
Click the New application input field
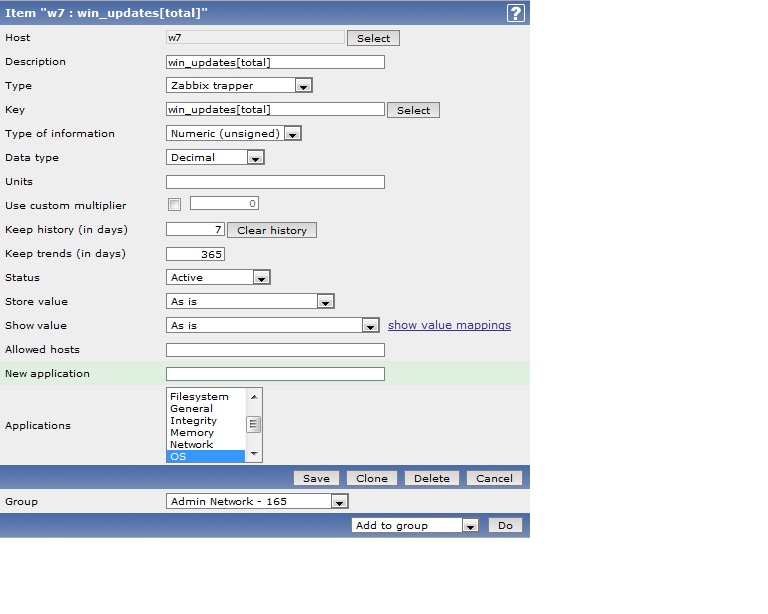click(275, 374)
